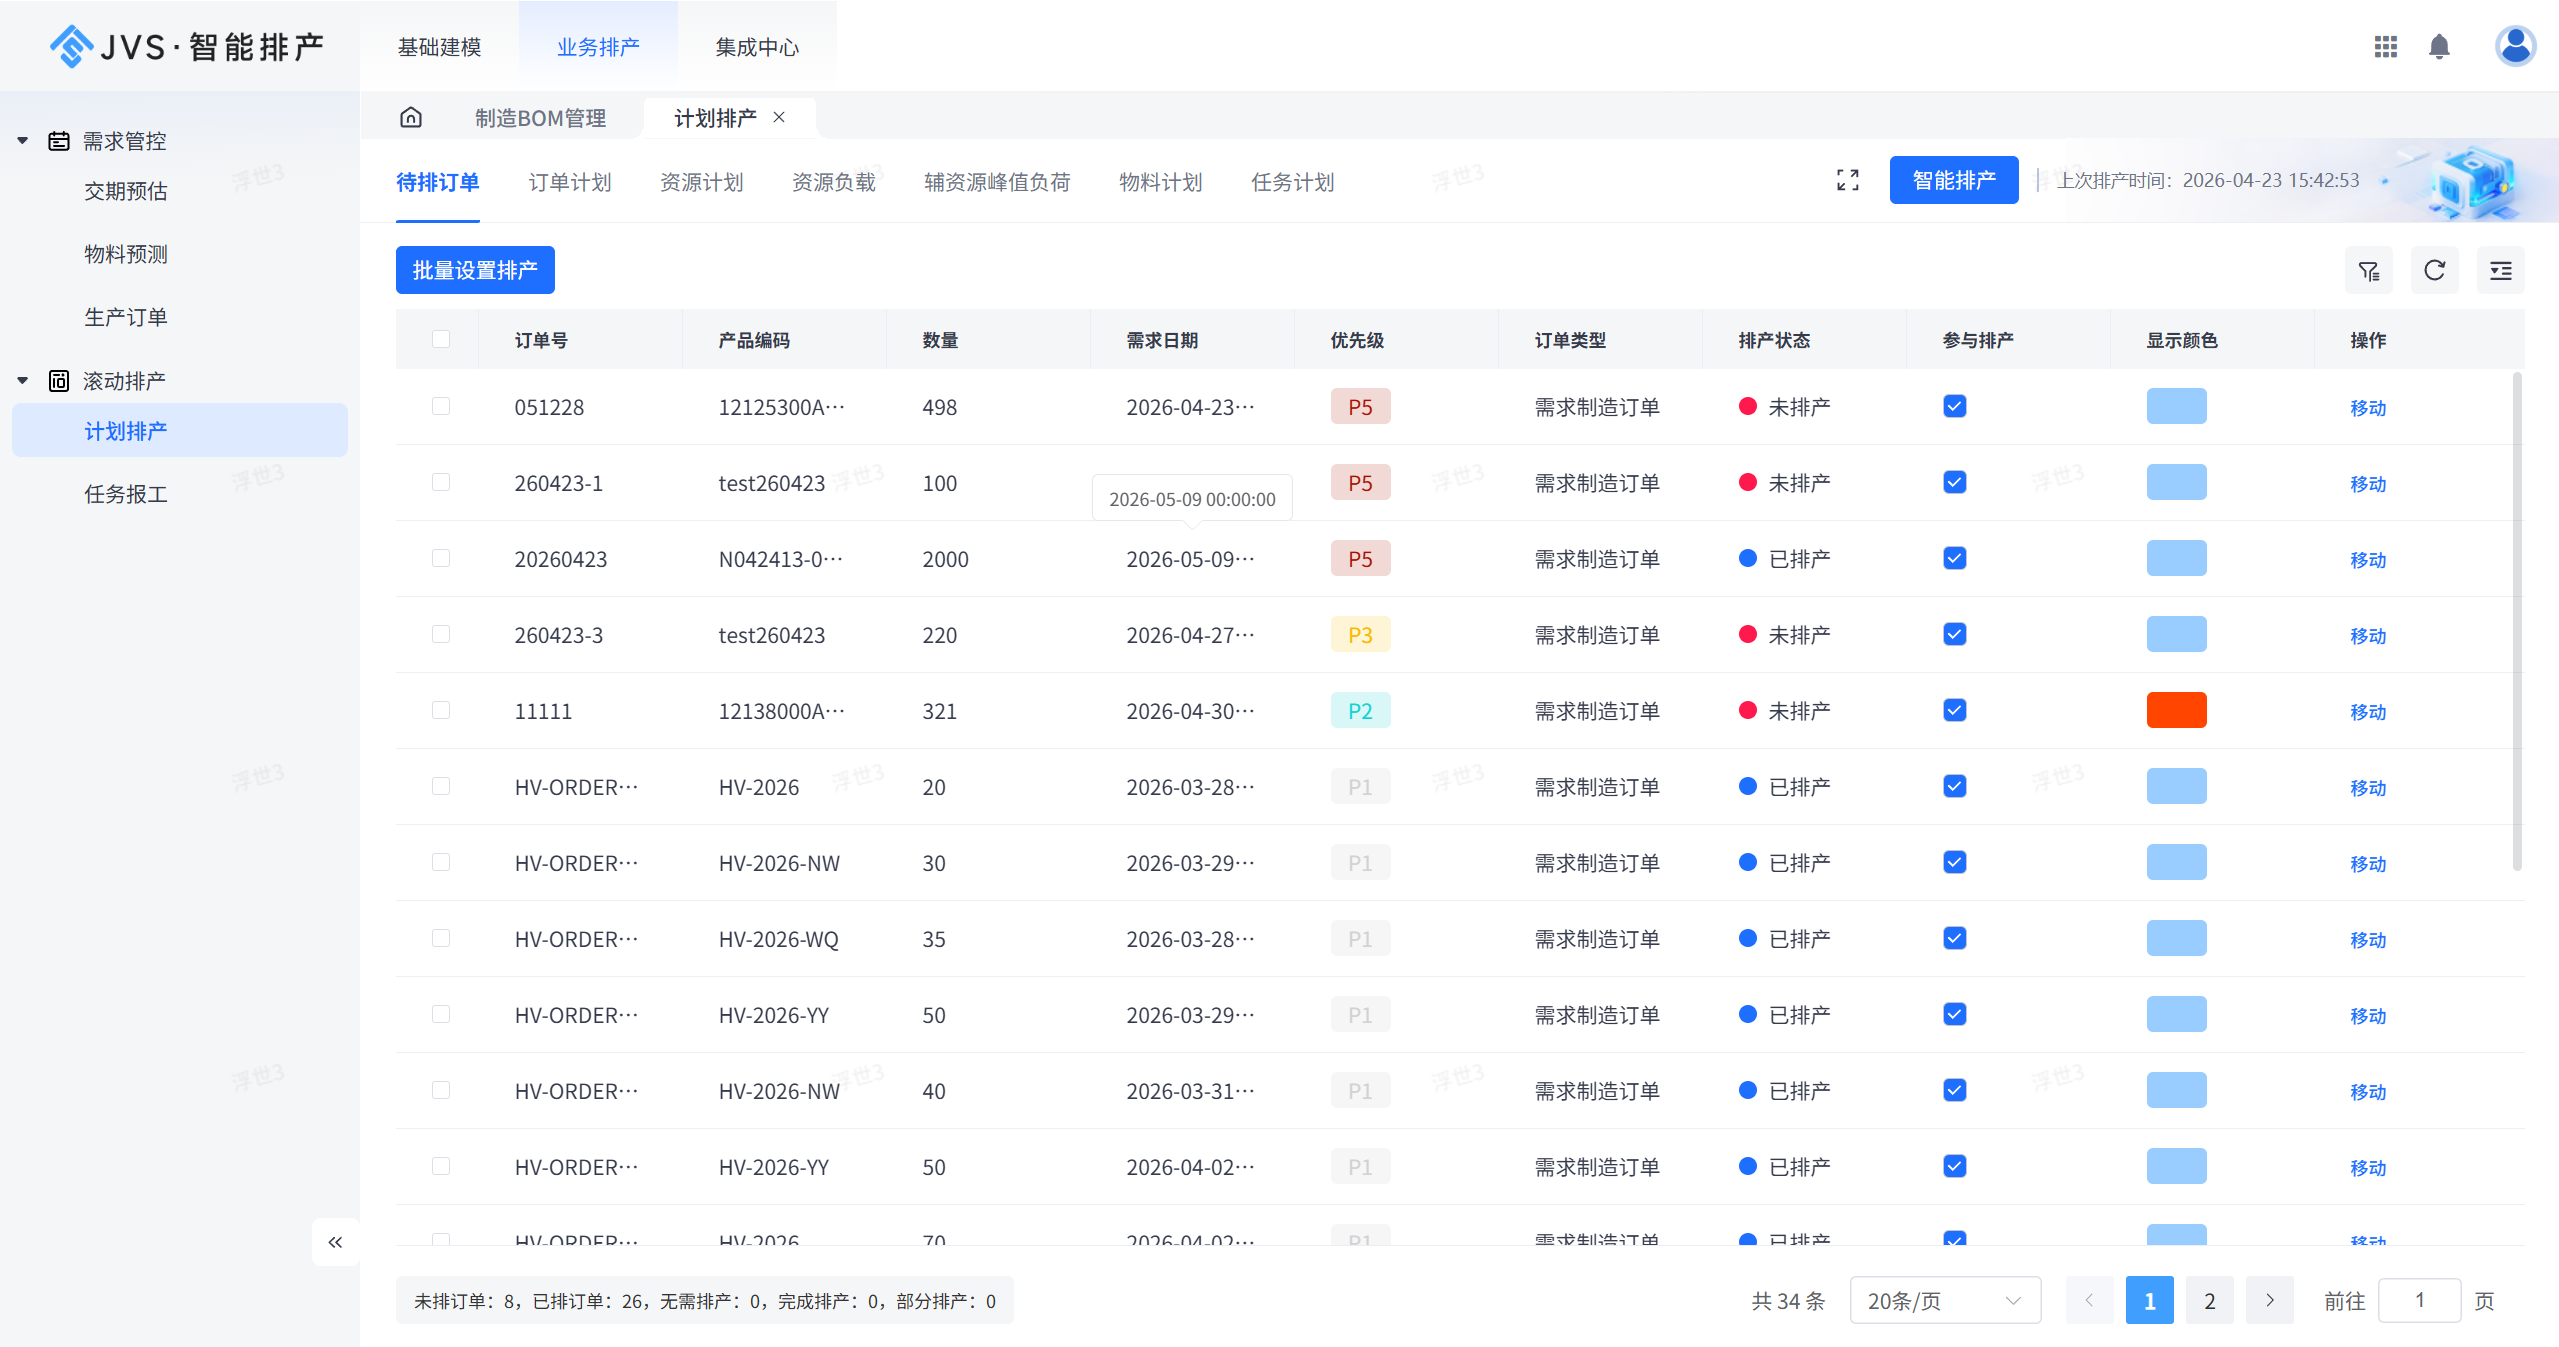Open 任务报工 in sidebar
This screenshot has width=2559, height=1347.
126,494
